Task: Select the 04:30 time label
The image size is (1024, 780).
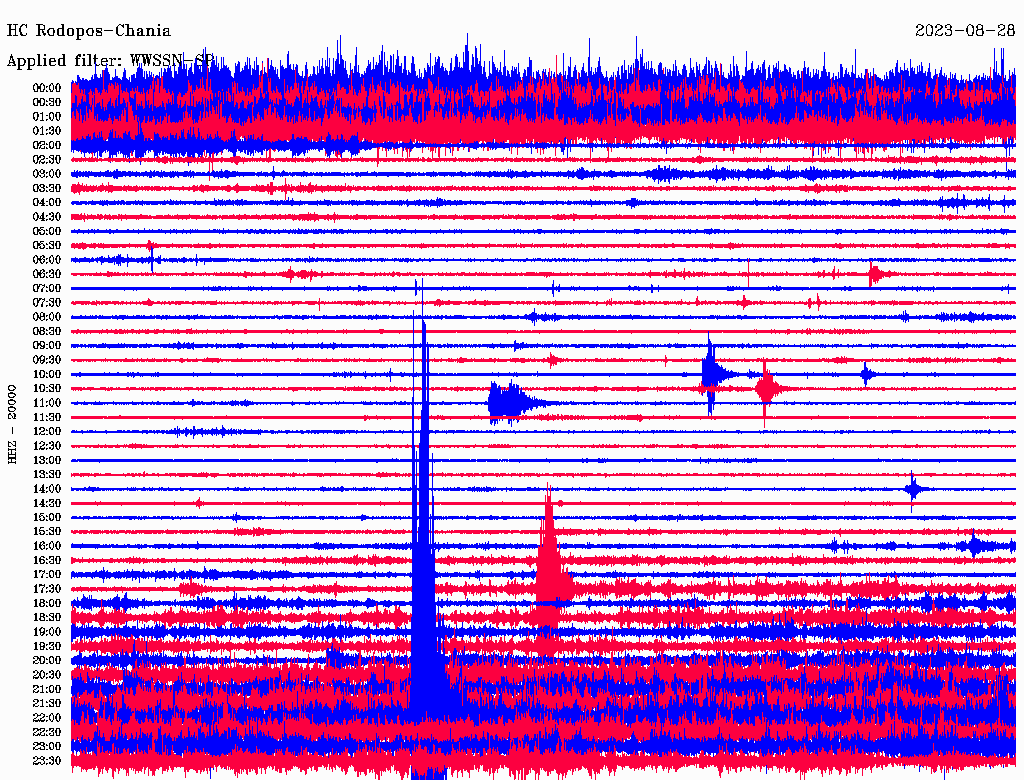Action: pos(47,217)
